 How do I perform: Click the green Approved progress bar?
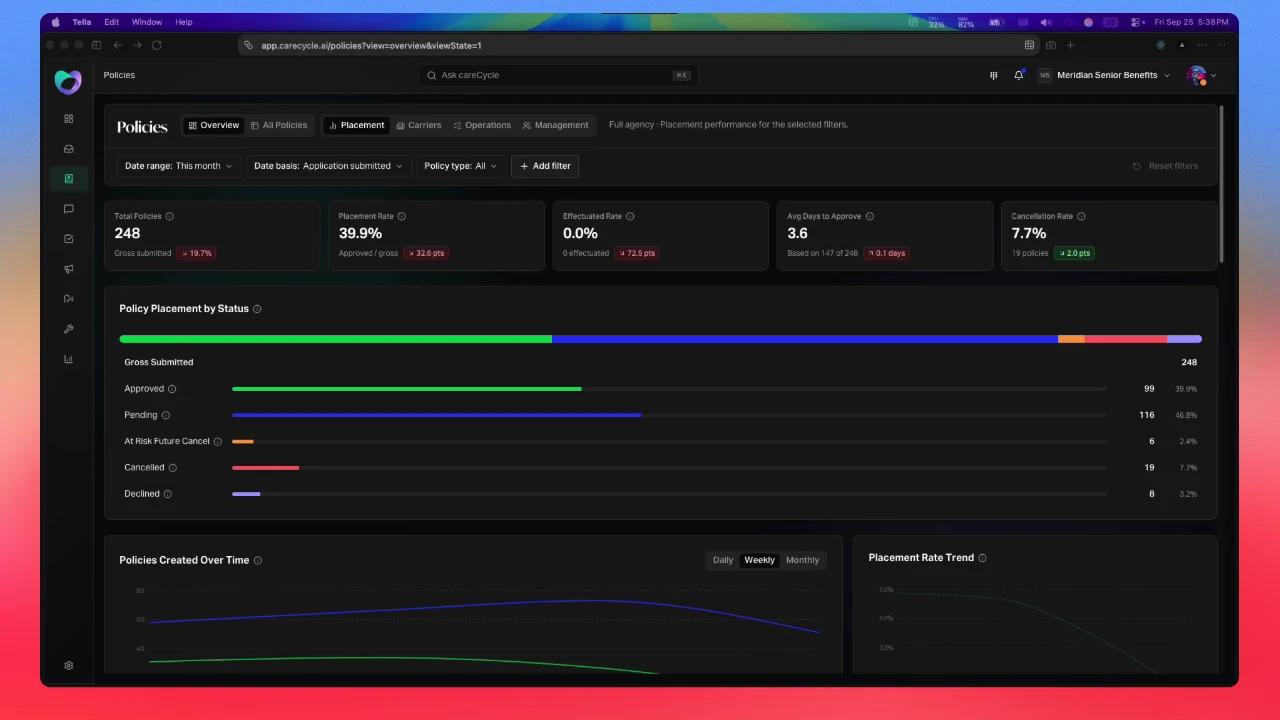coord(407,389)
